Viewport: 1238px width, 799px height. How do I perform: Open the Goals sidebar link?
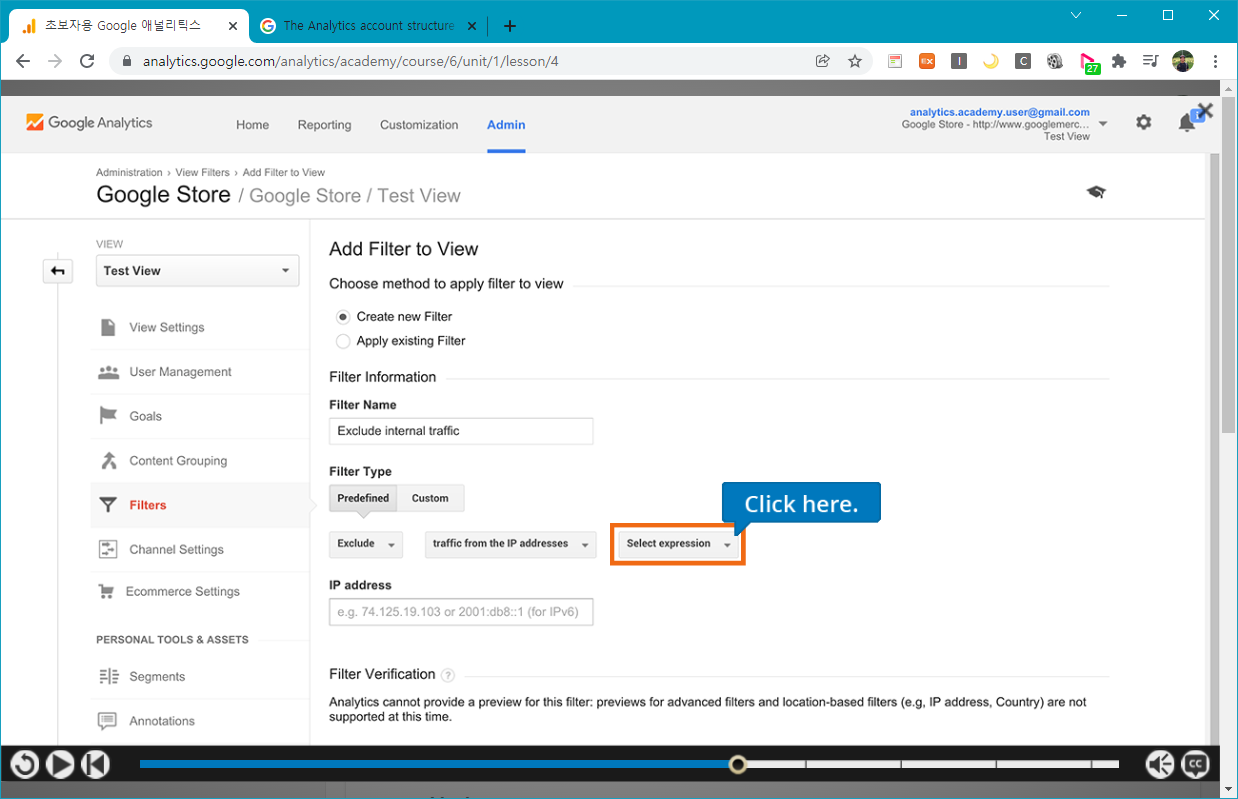pyautogui.click(x=145, y=416)
